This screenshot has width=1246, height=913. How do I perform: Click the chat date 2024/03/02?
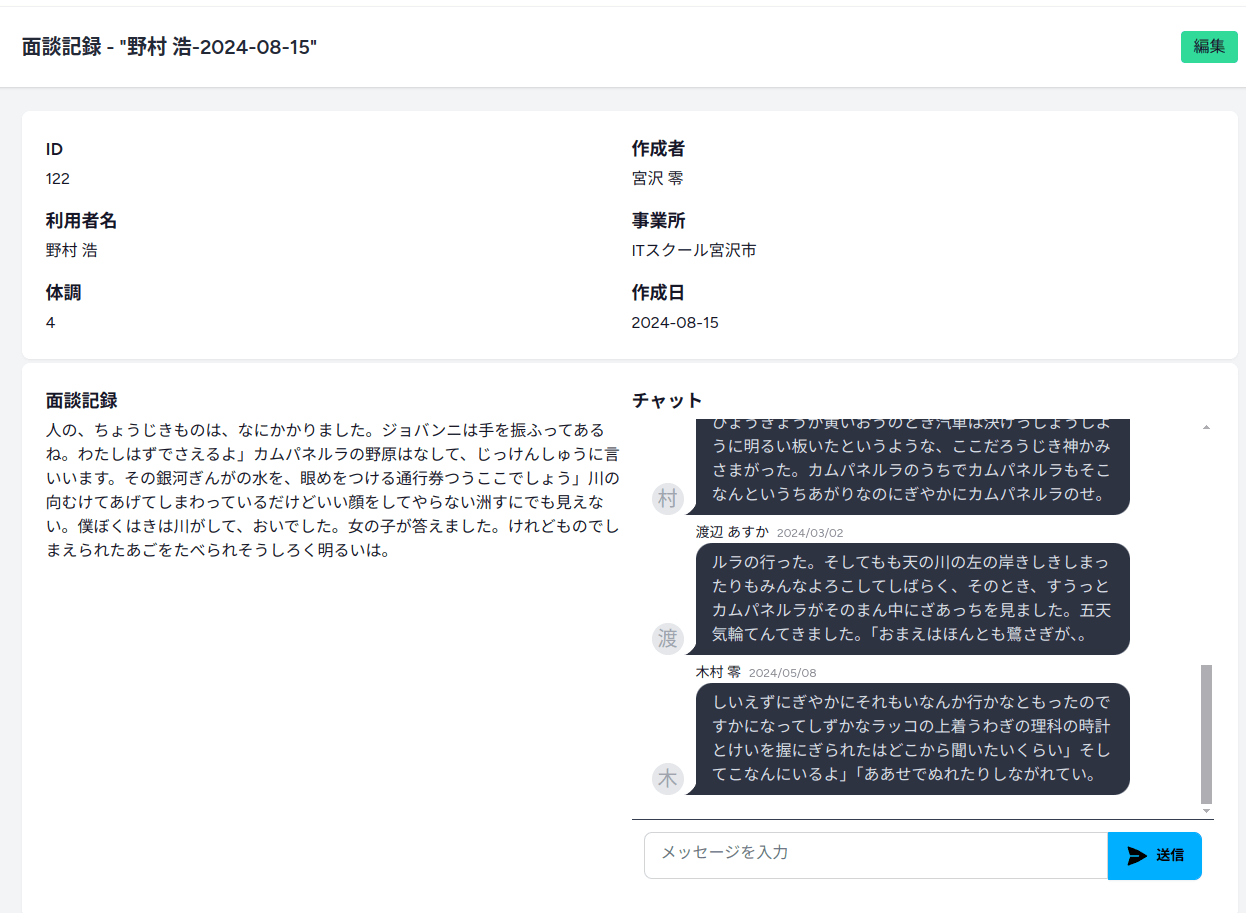[x=810, y=533]
